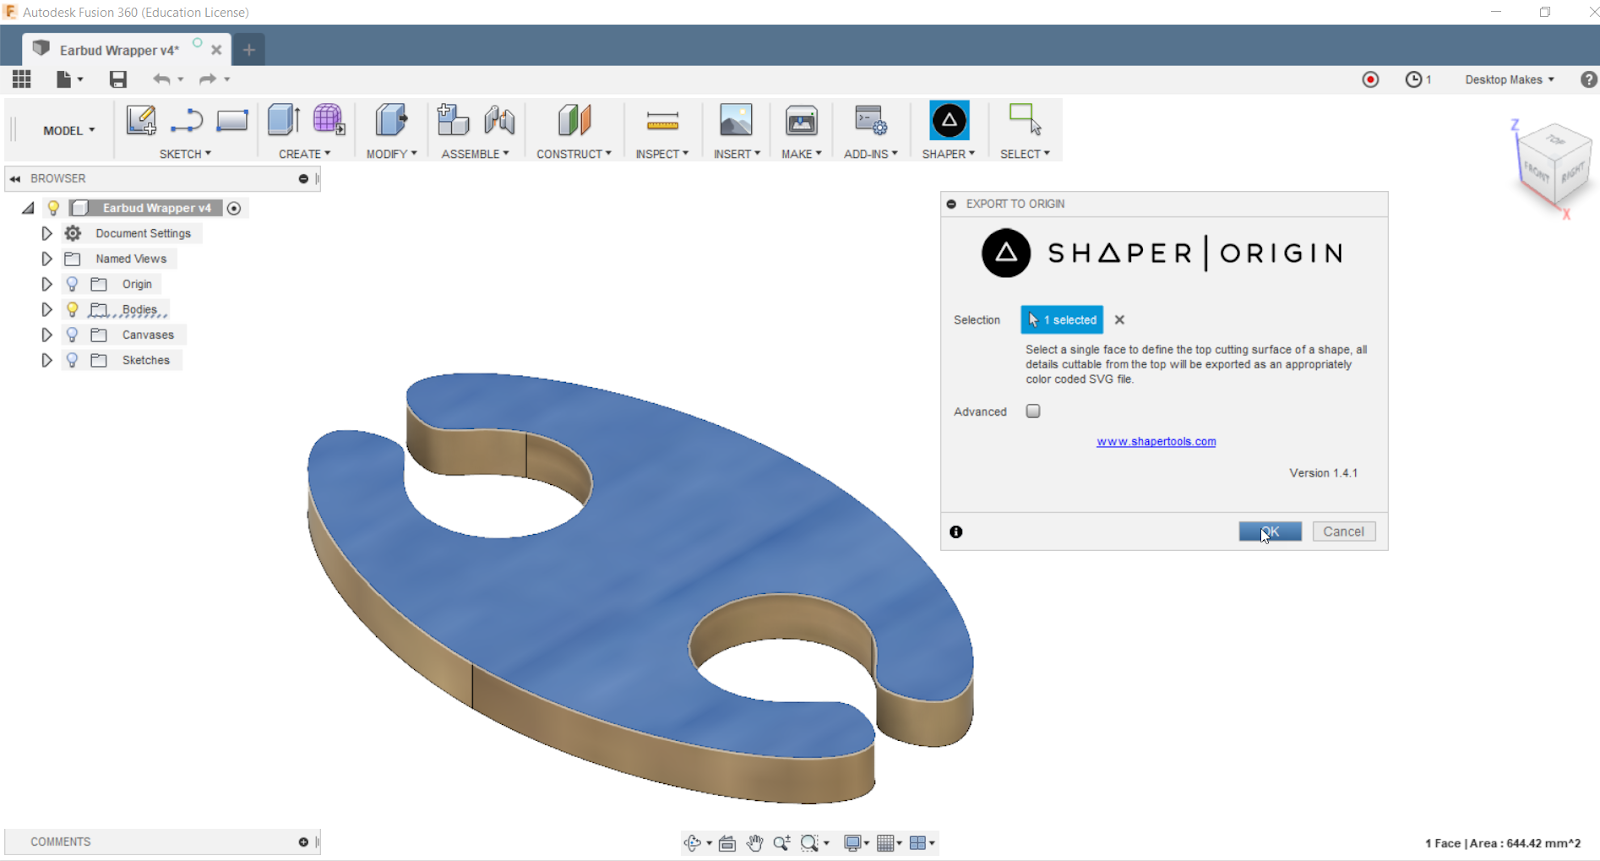The image size is (1600, 861).
Task: Open the data panel grid icon
Action: point(21,79)
